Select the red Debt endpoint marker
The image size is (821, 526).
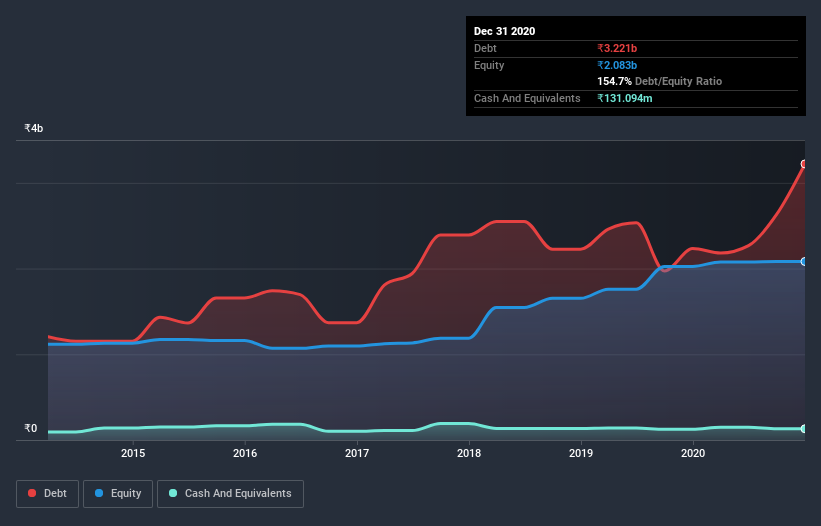click(x=804, y=164)
